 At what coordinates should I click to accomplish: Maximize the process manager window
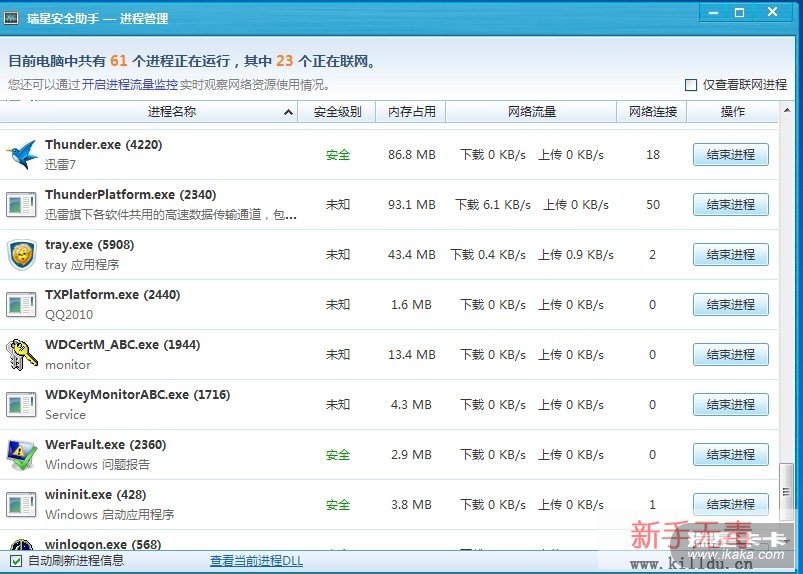[x=739, y=13]
